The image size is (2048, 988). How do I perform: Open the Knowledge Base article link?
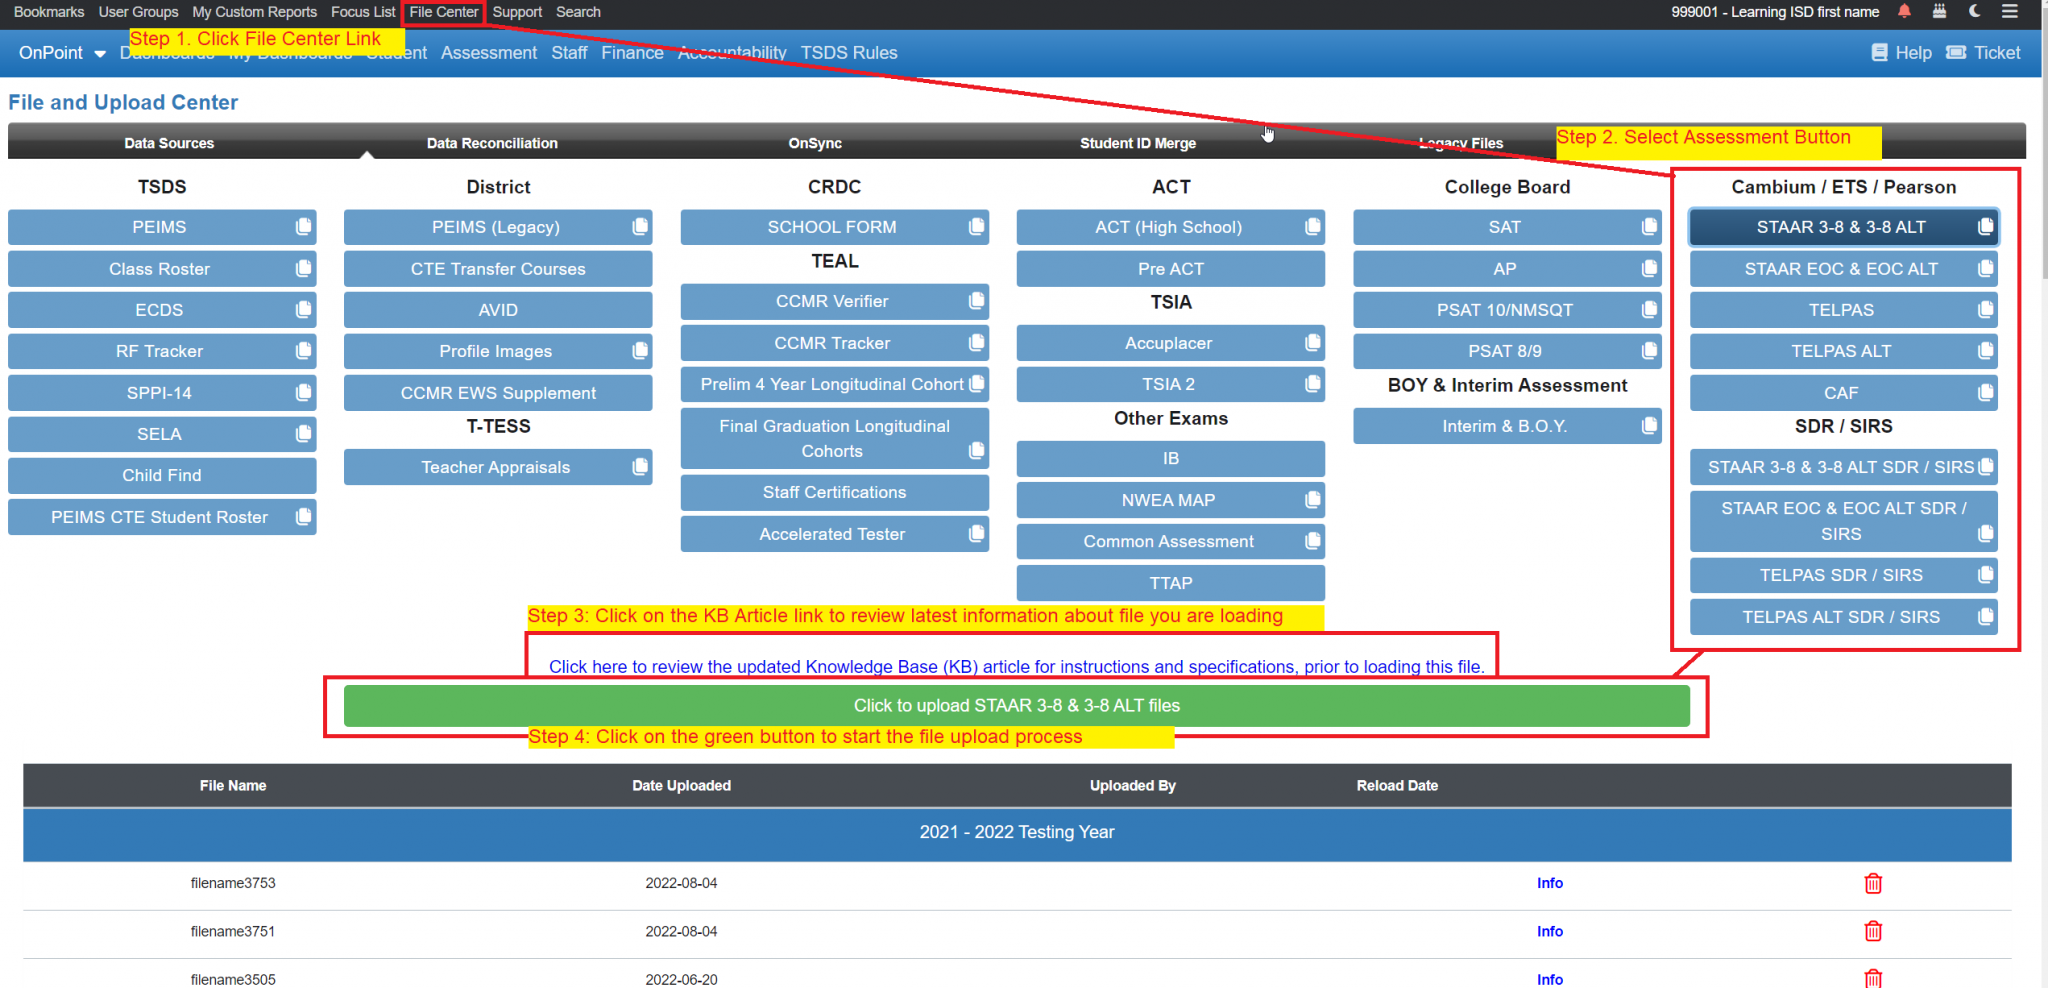click(1016, 666)
